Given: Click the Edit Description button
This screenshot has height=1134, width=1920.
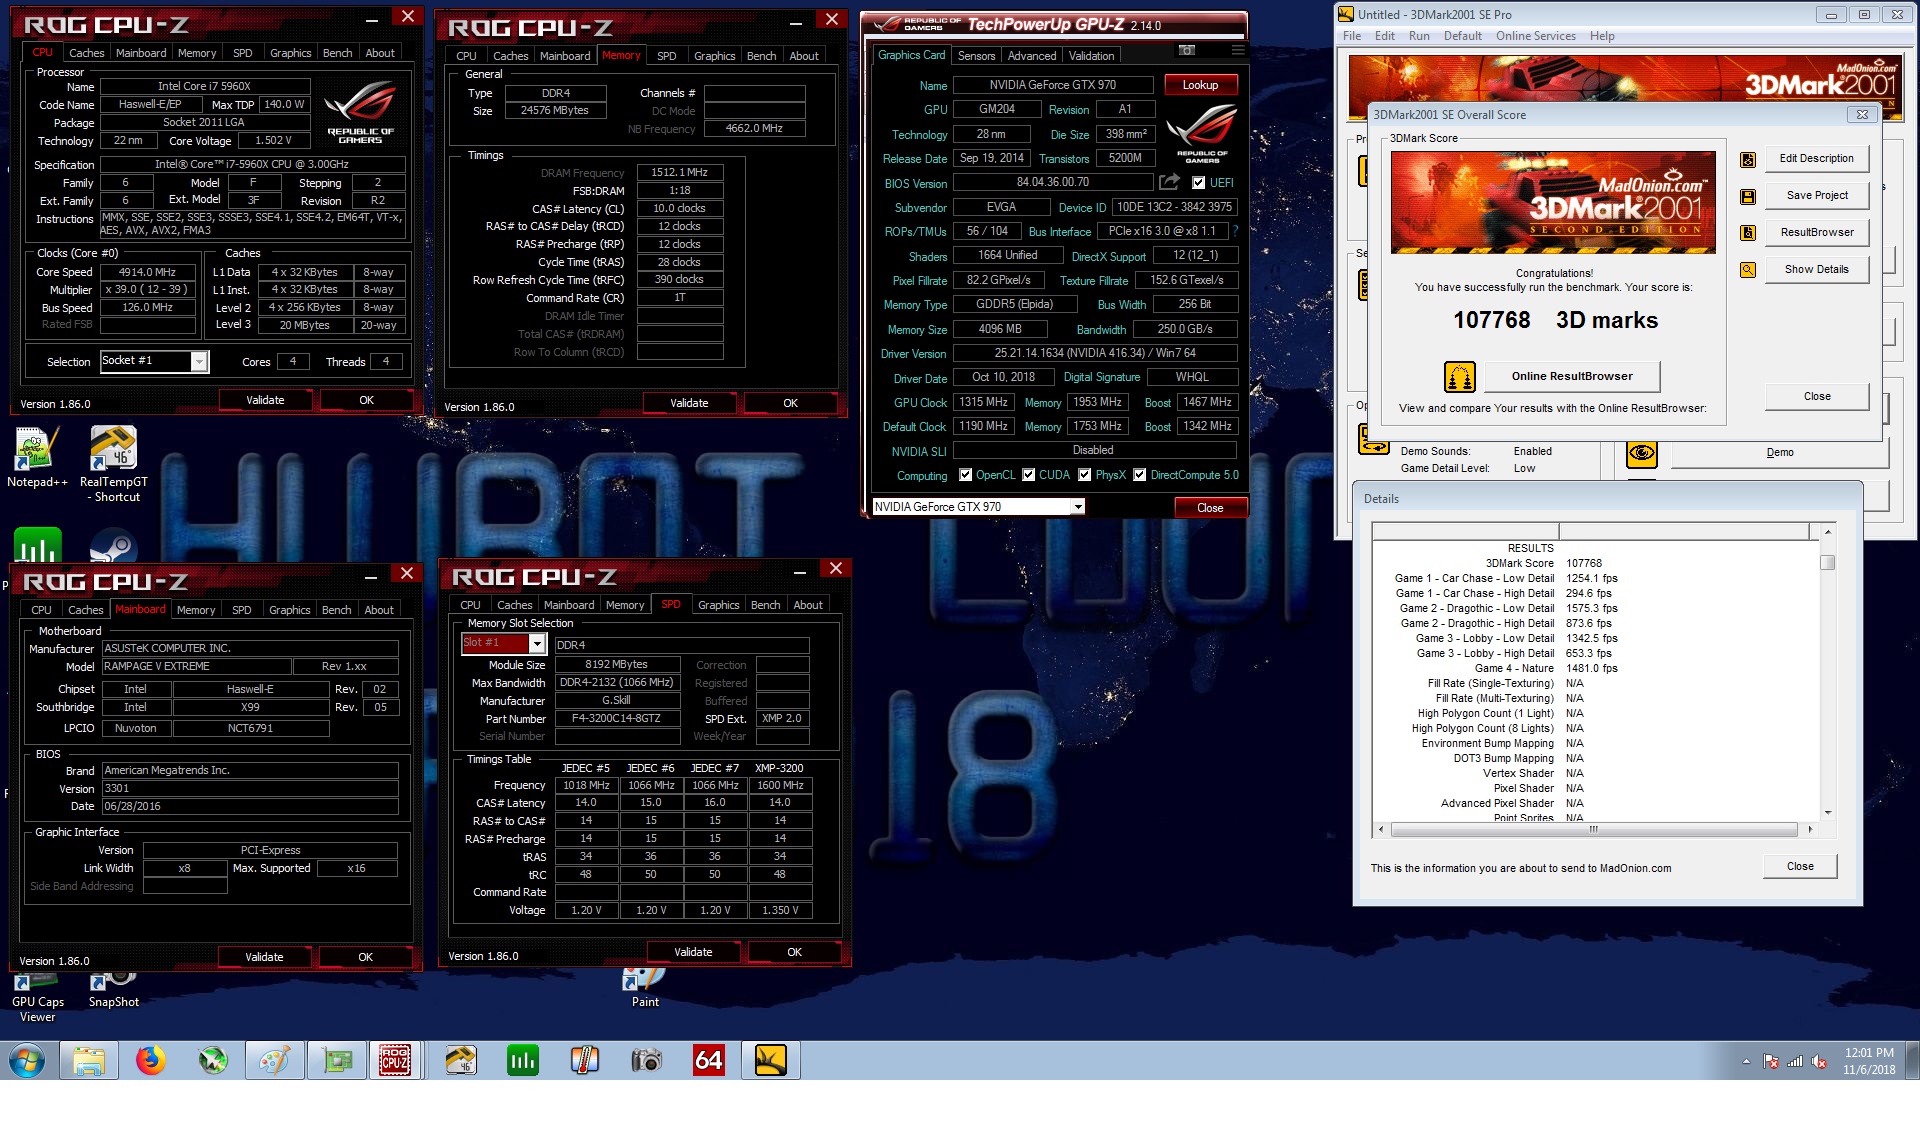Looking at the screenshot, I should coord(1817,159).
